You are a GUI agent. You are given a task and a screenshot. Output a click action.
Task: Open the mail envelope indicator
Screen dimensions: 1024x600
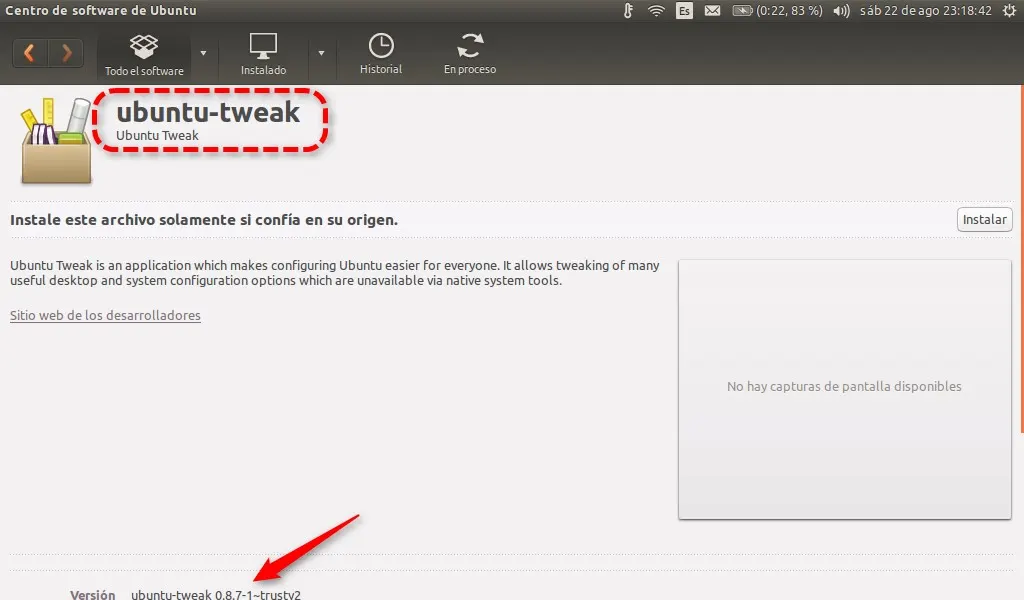pyautogui.click(x=712, y=11)
